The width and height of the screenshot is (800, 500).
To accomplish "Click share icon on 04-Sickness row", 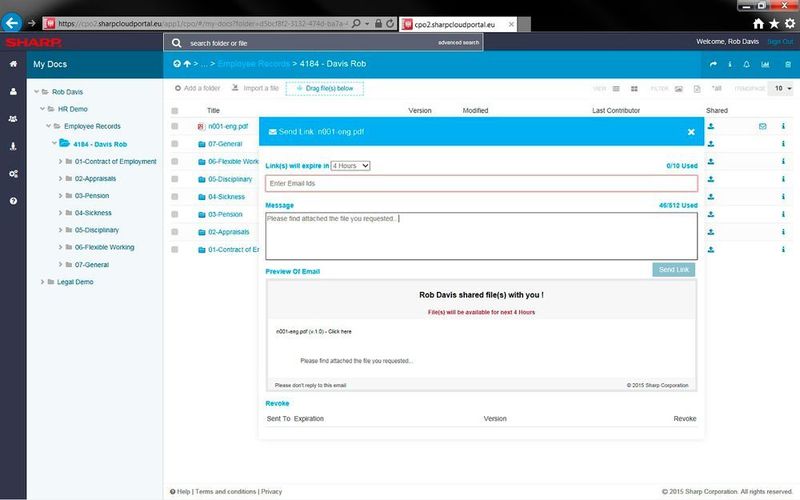I will pos(711,197).
